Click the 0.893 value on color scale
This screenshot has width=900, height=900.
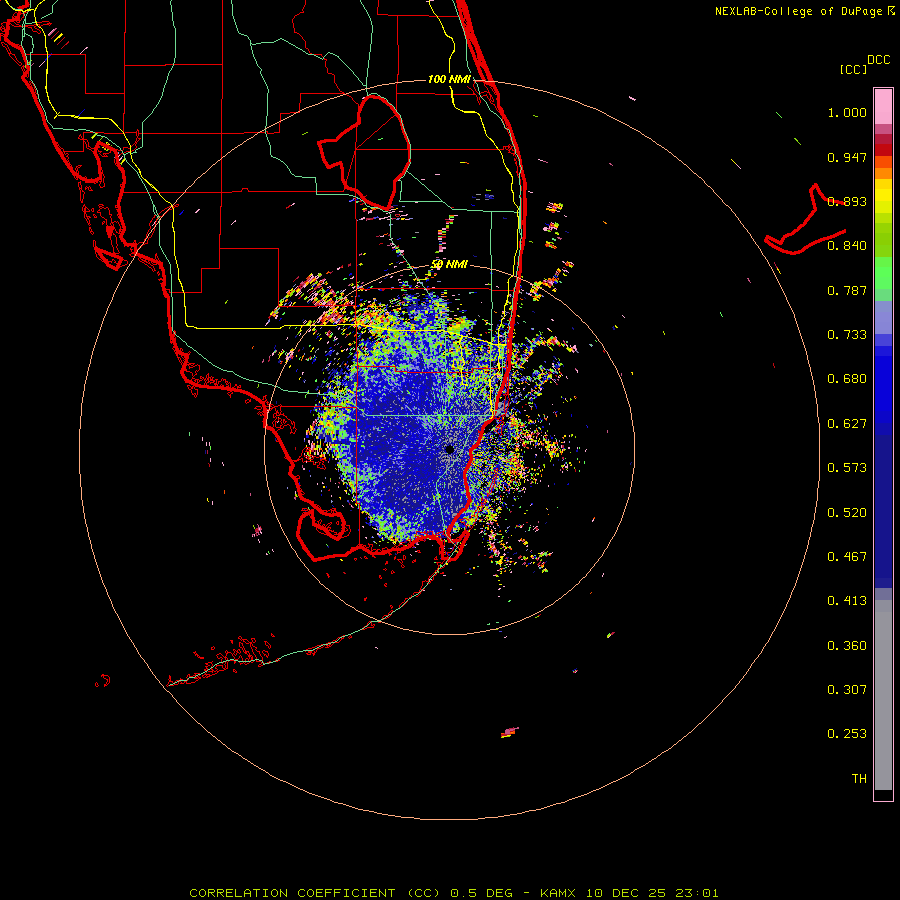(x=847, y=201)
